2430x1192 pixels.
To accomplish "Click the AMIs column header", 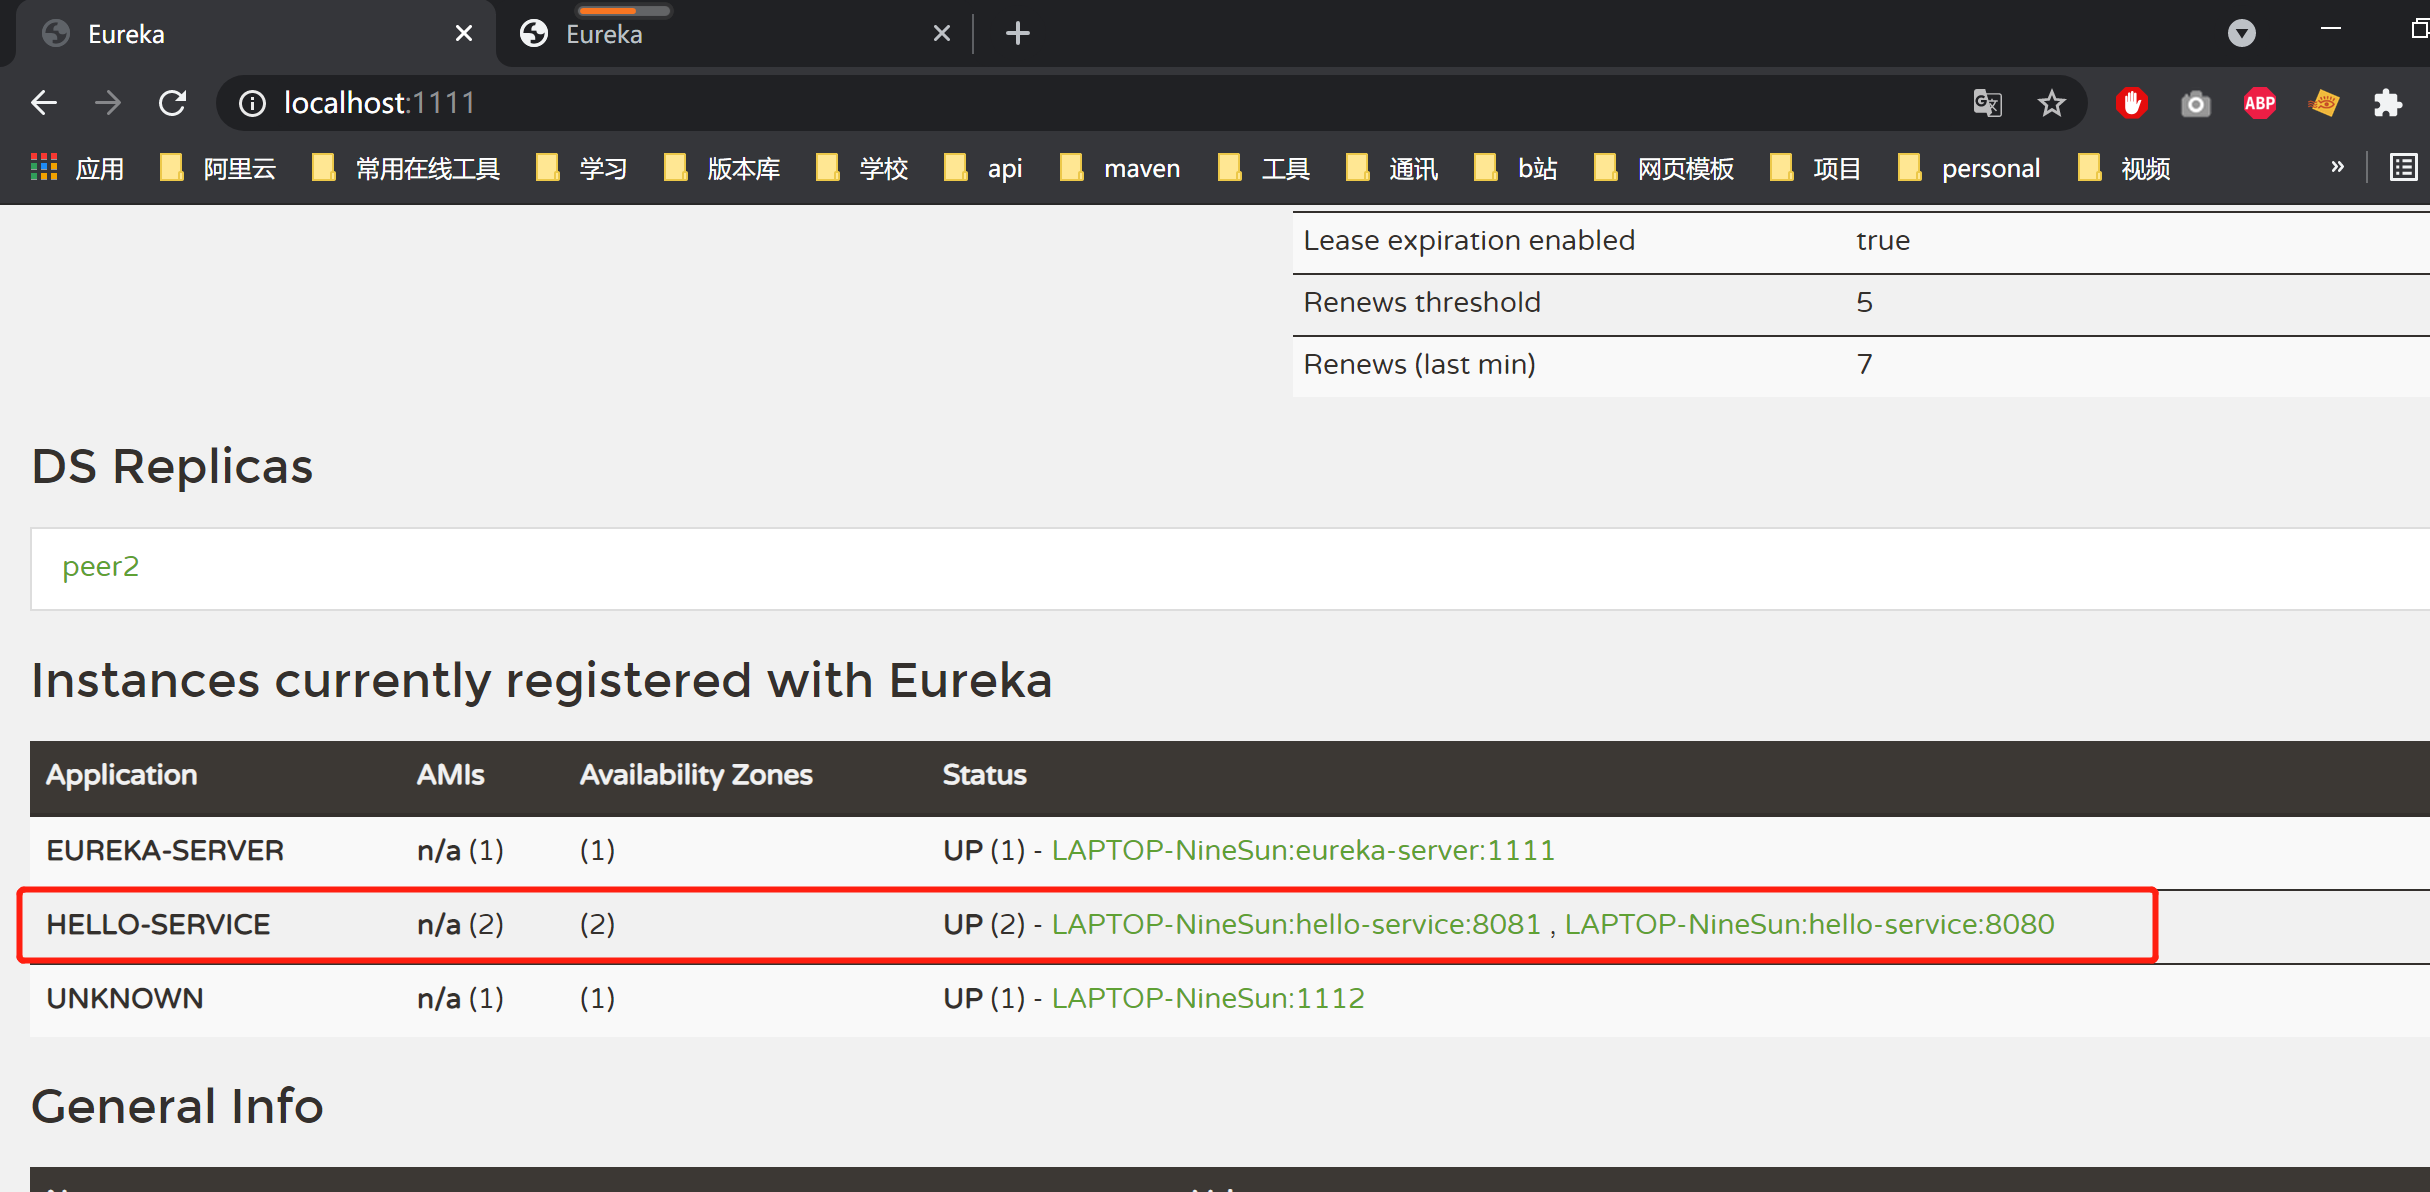I will (450, 775).
